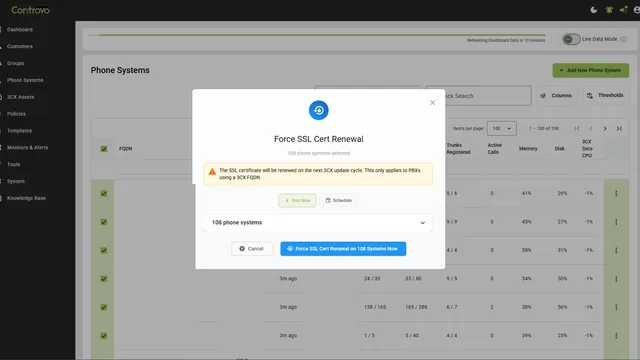Open actions menu for 56% disk row
Screen dimensions: 640x360
616,307
